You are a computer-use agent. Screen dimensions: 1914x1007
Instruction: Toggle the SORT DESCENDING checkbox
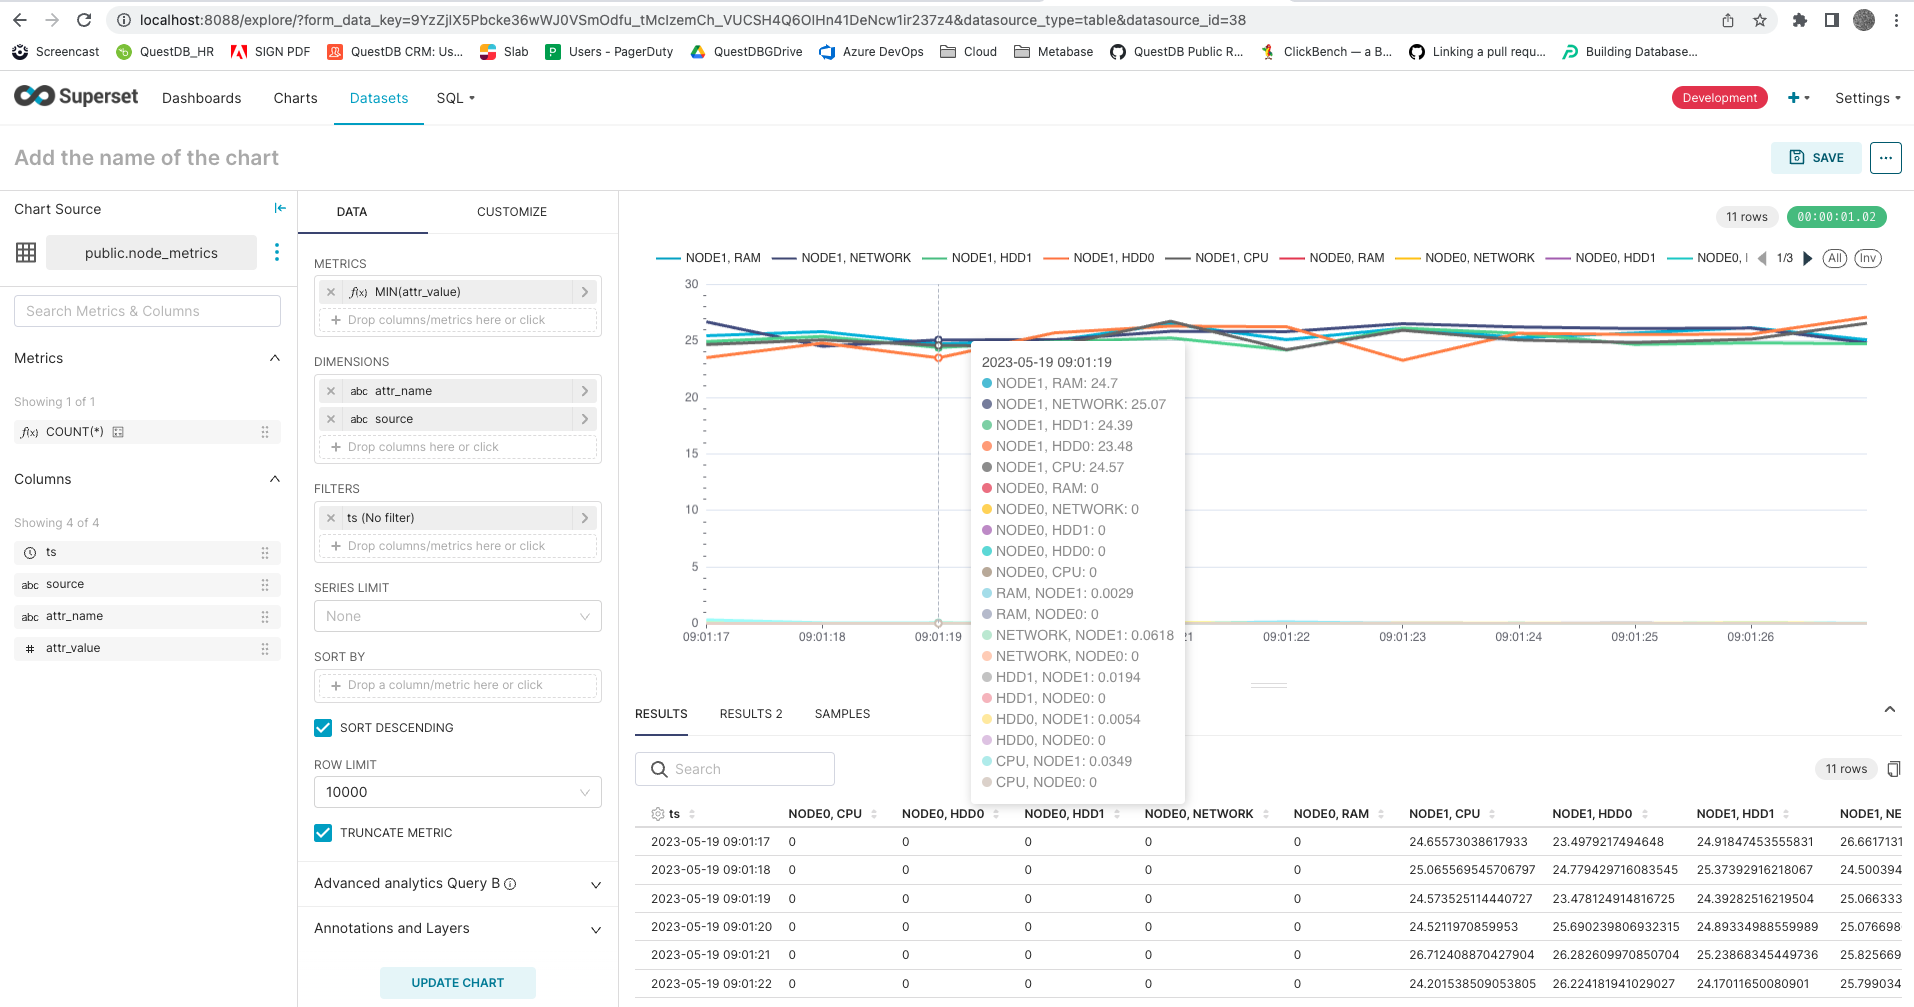tap(323, 728)
